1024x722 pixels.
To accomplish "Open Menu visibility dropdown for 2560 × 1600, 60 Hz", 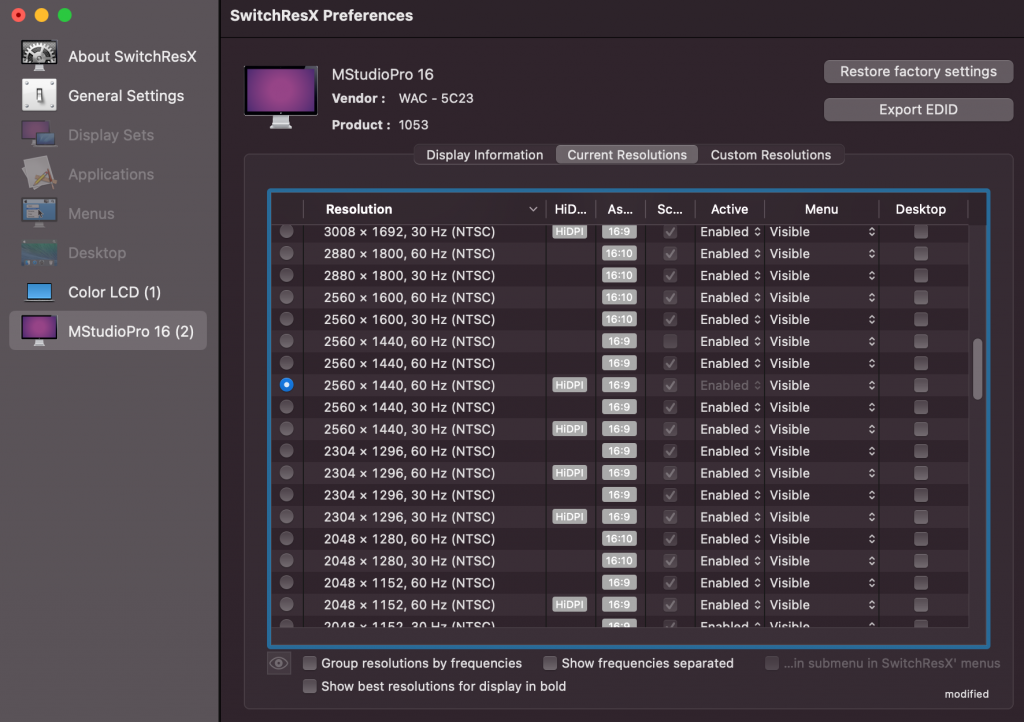I will pyautogui.click(x=822, y=298).
